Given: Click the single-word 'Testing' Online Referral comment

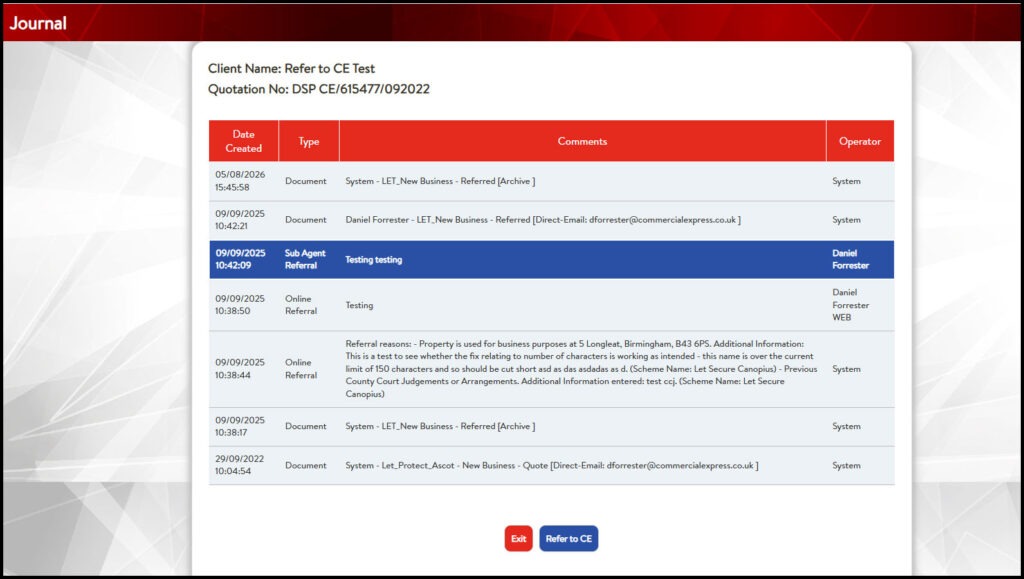Looking at the screenshot, I should pyautogui.click(x=359, y=305).
